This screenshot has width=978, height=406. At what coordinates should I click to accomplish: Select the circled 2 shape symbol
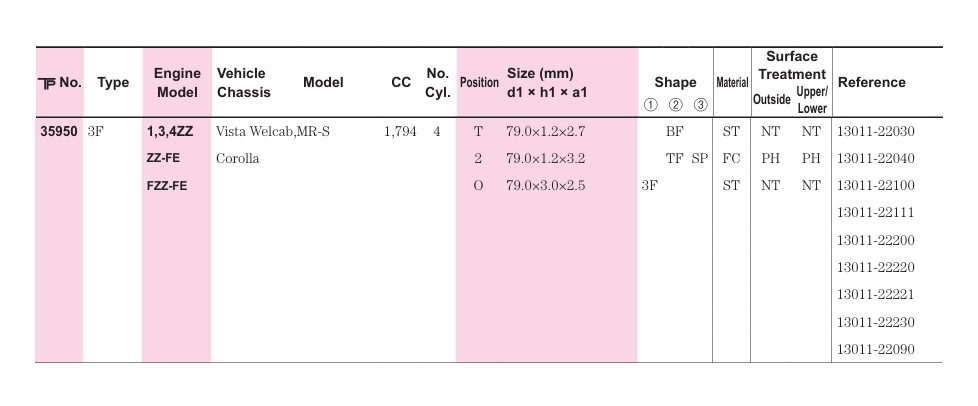coord(675,105)
